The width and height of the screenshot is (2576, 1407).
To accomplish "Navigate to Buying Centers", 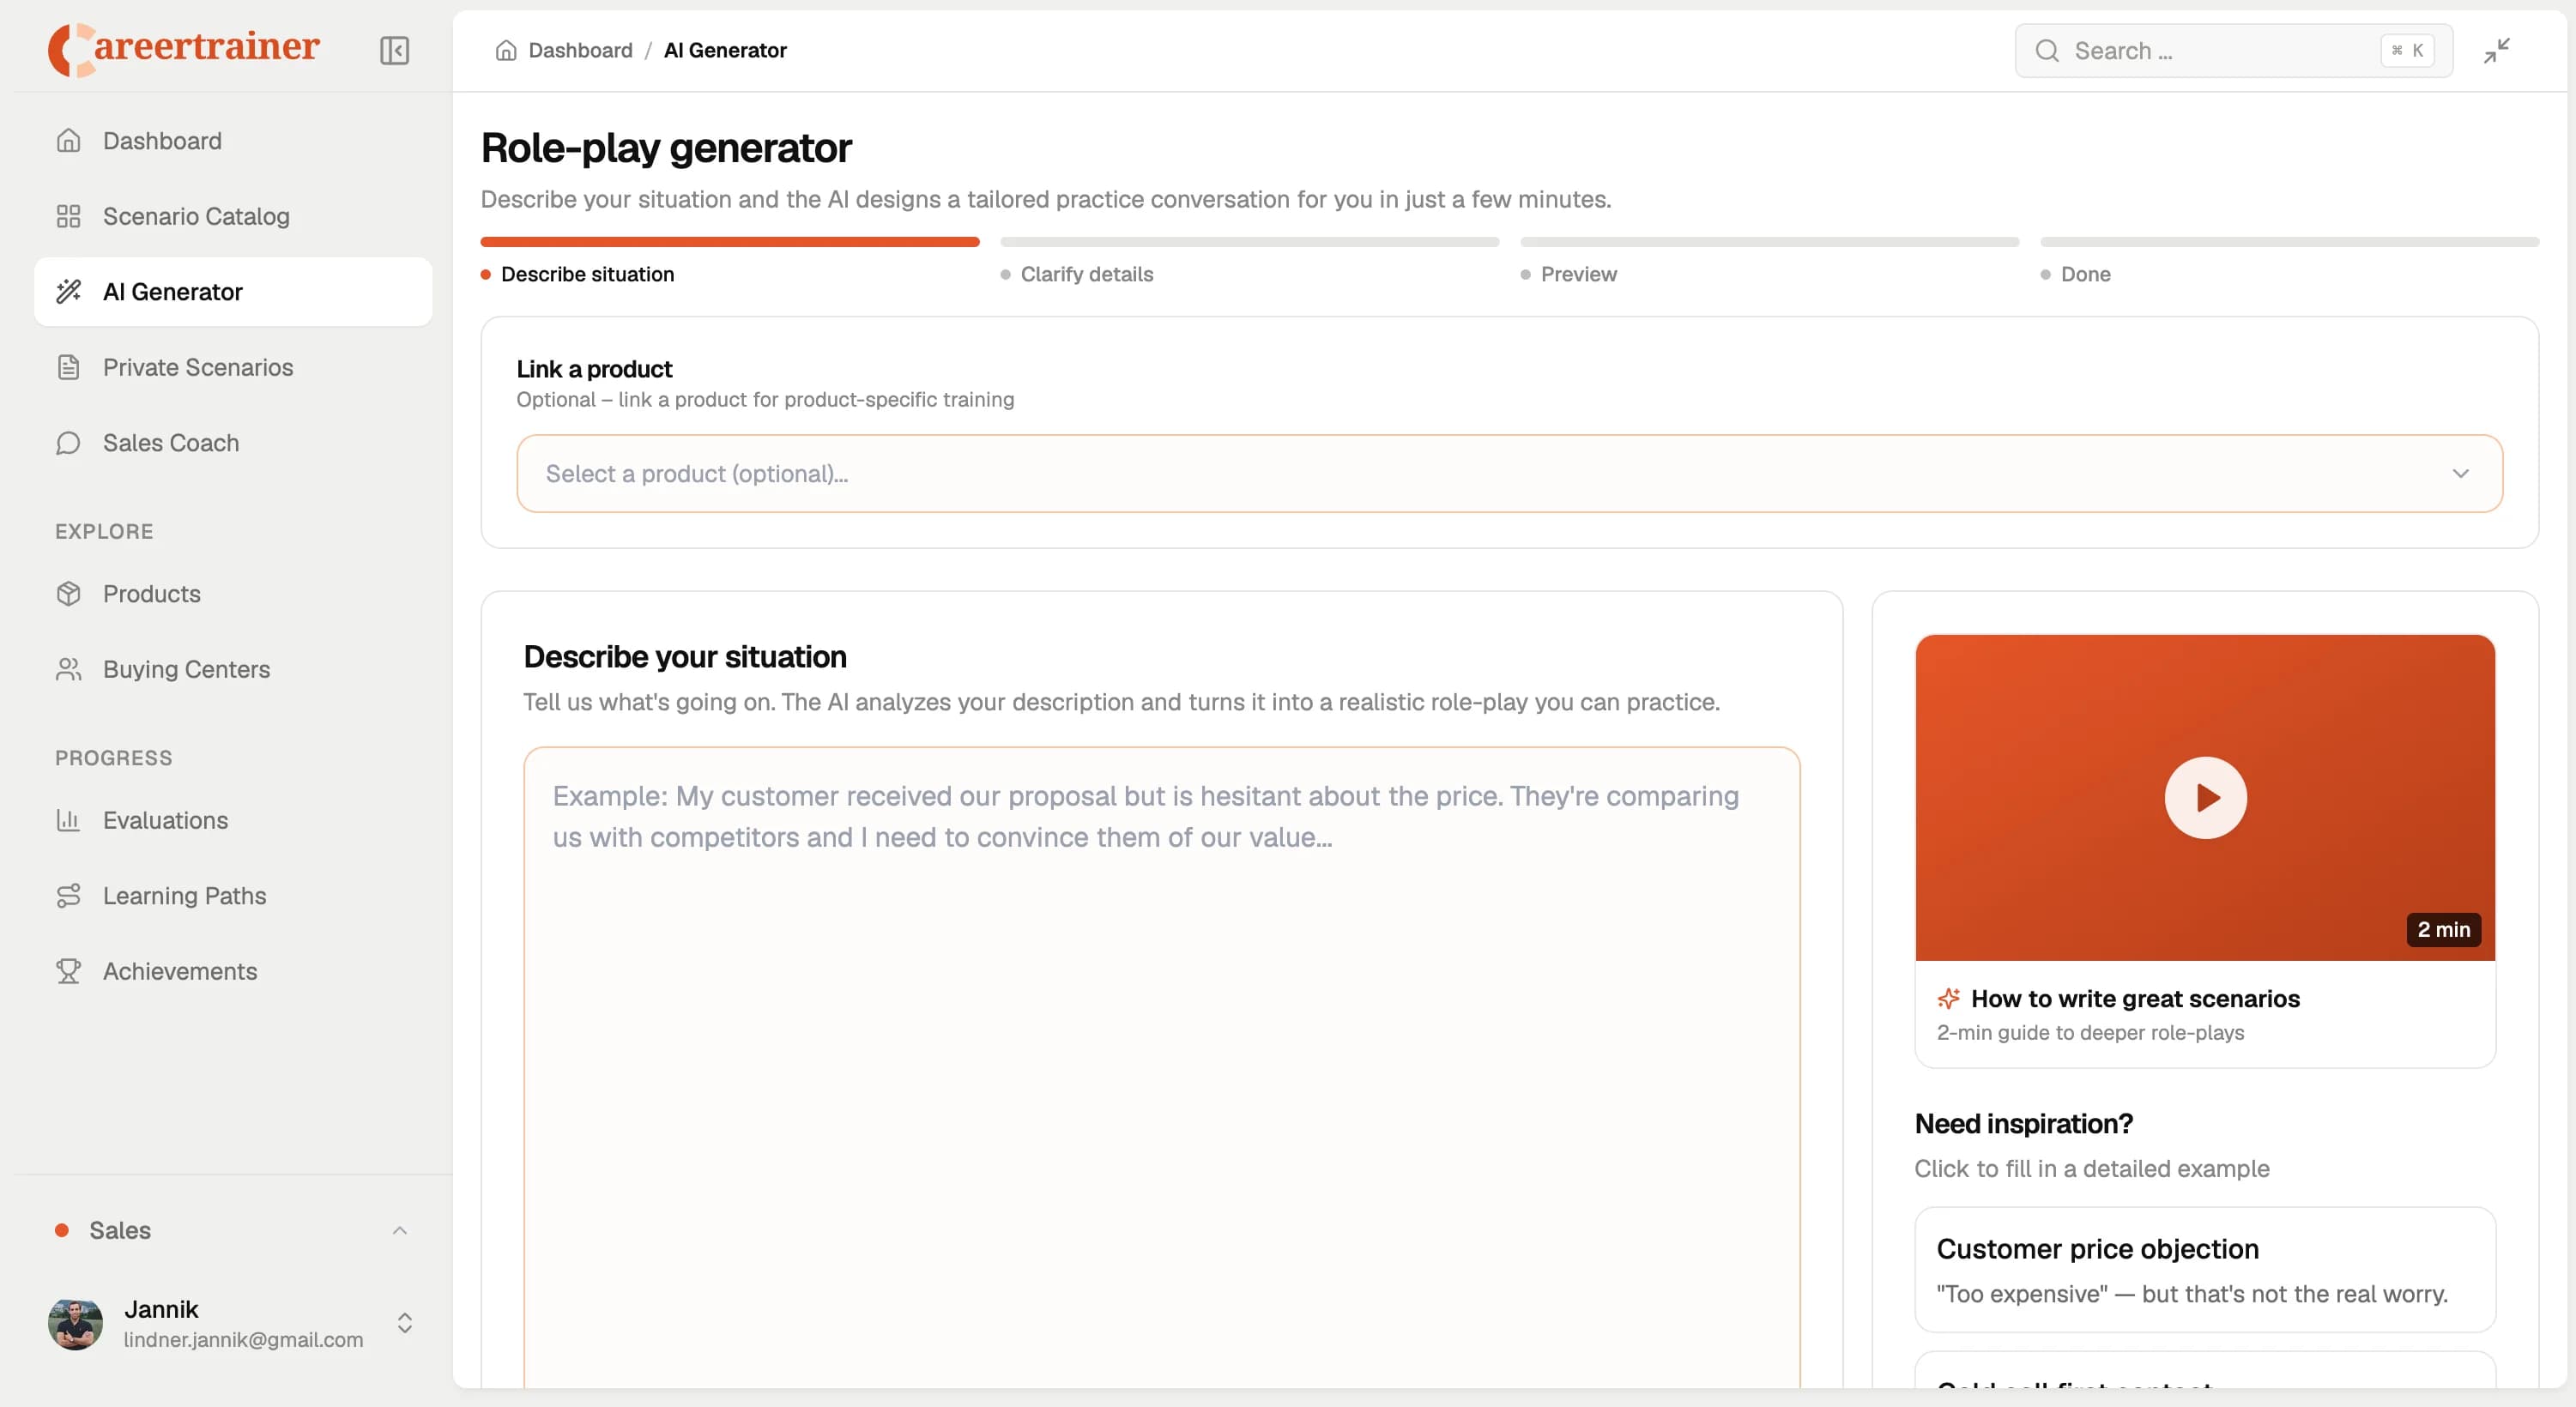I will (x=233, y=669).
